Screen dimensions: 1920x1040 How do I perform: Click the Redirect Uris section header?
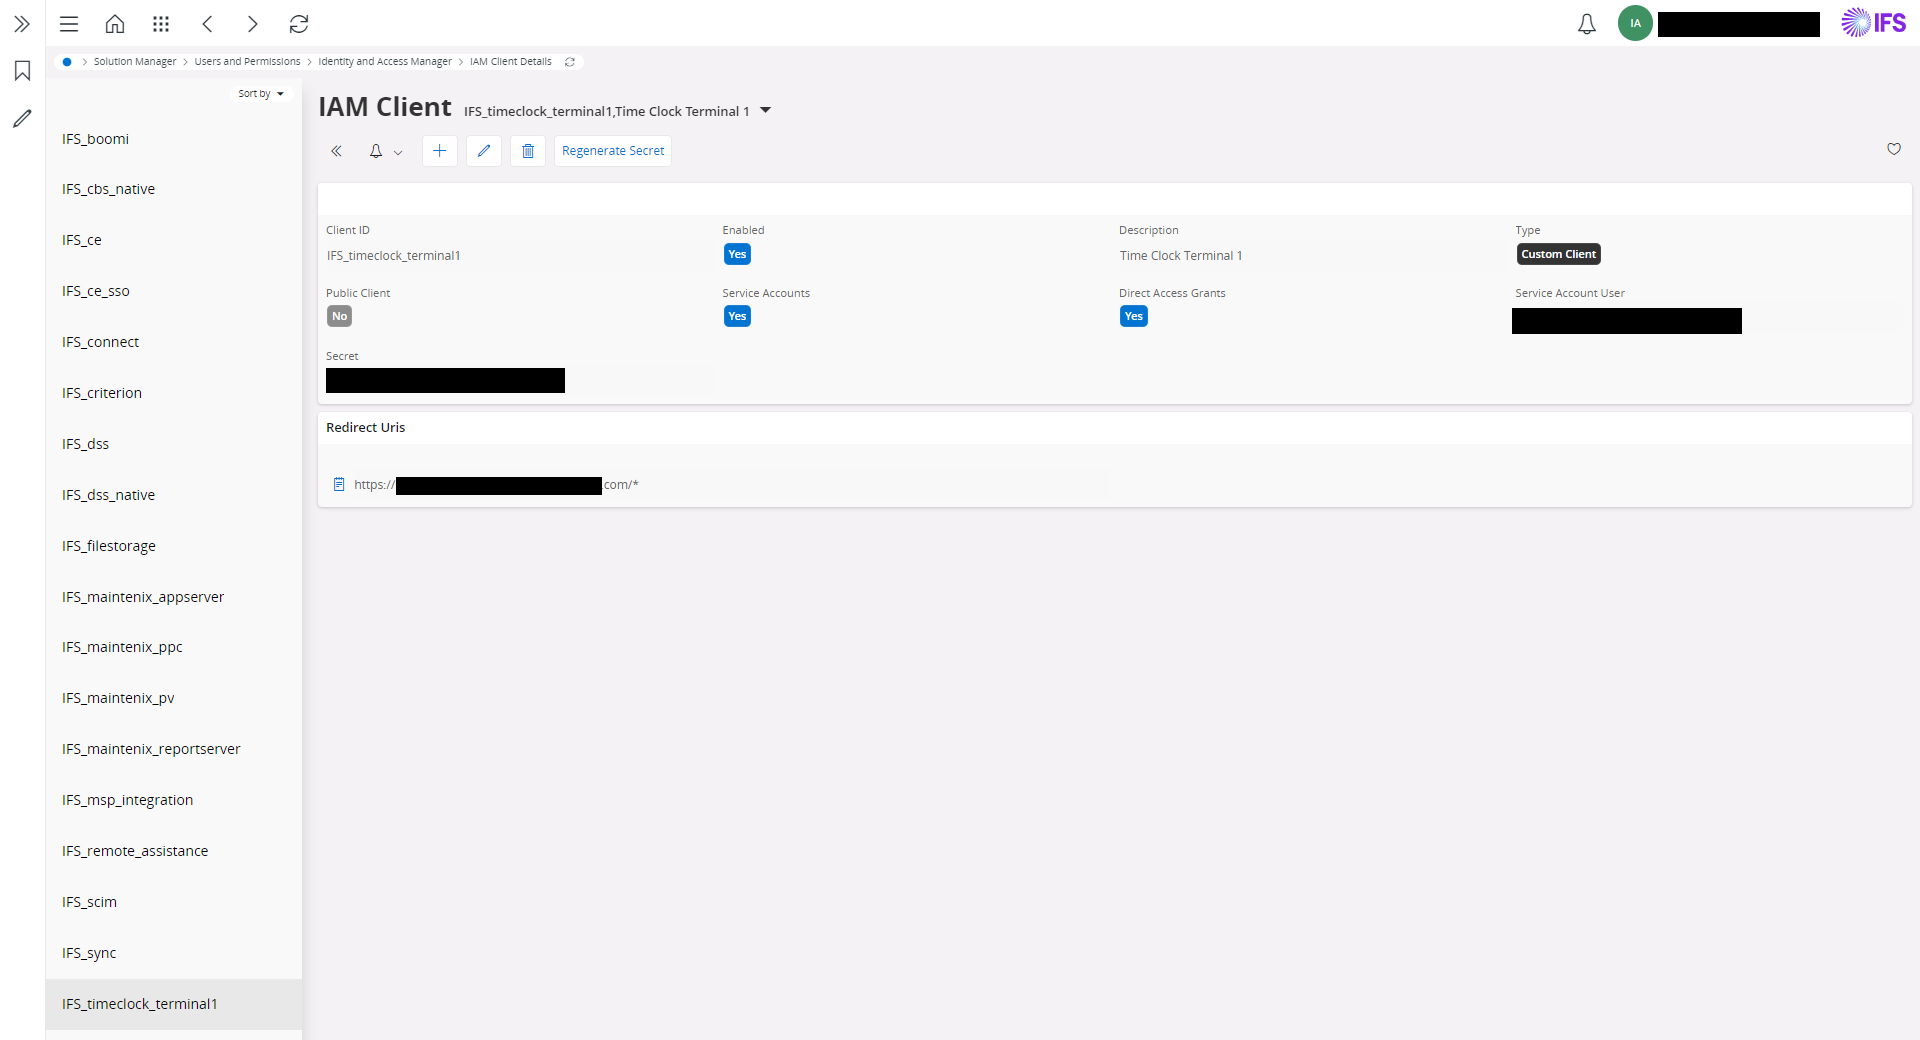click(366, 428)
